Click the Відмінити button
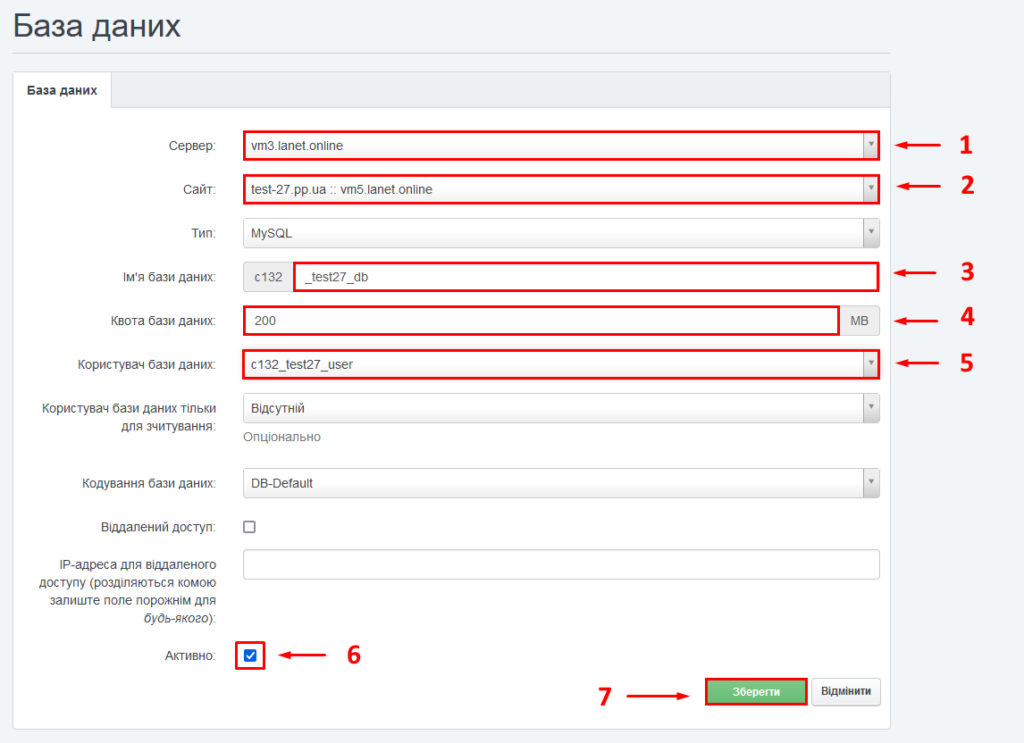The height and width of the screenshot is (743, 1024). (846, 692)
